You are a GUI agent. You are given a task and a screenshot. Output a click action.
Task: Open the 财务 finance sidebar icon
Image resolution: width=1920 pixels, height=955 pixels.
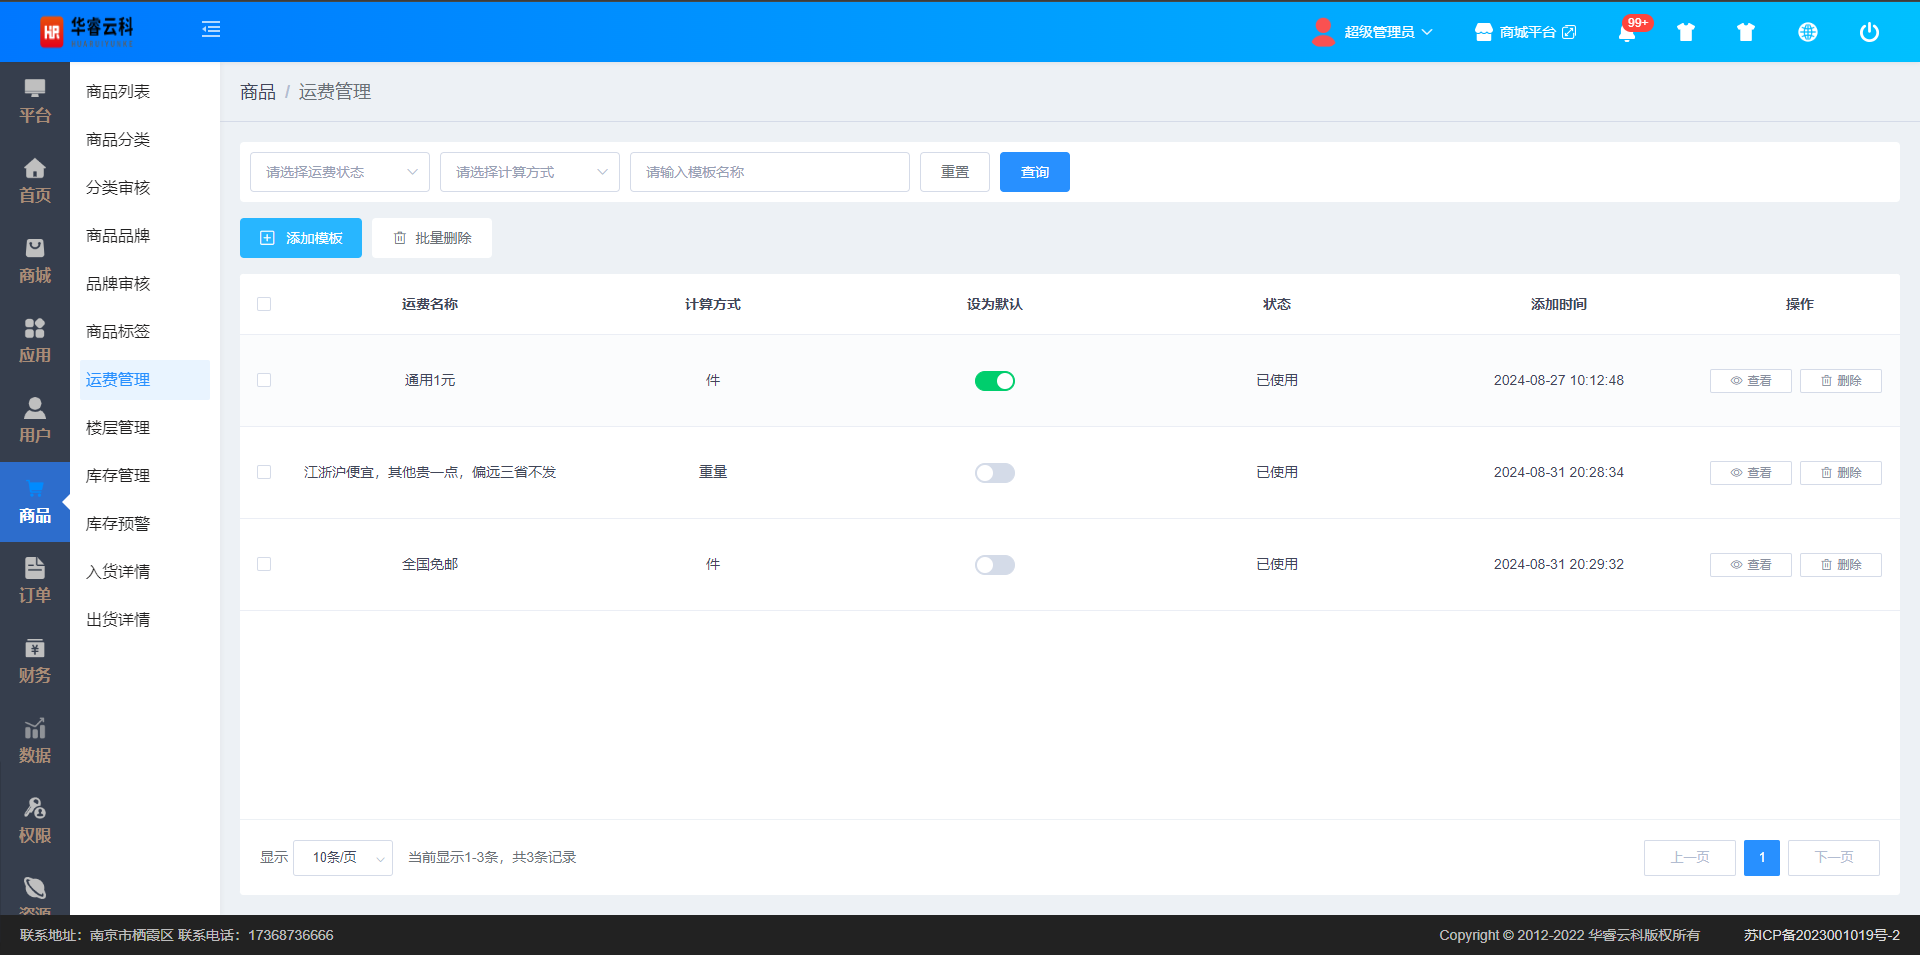pyautogui.click(x=35, y=661)
